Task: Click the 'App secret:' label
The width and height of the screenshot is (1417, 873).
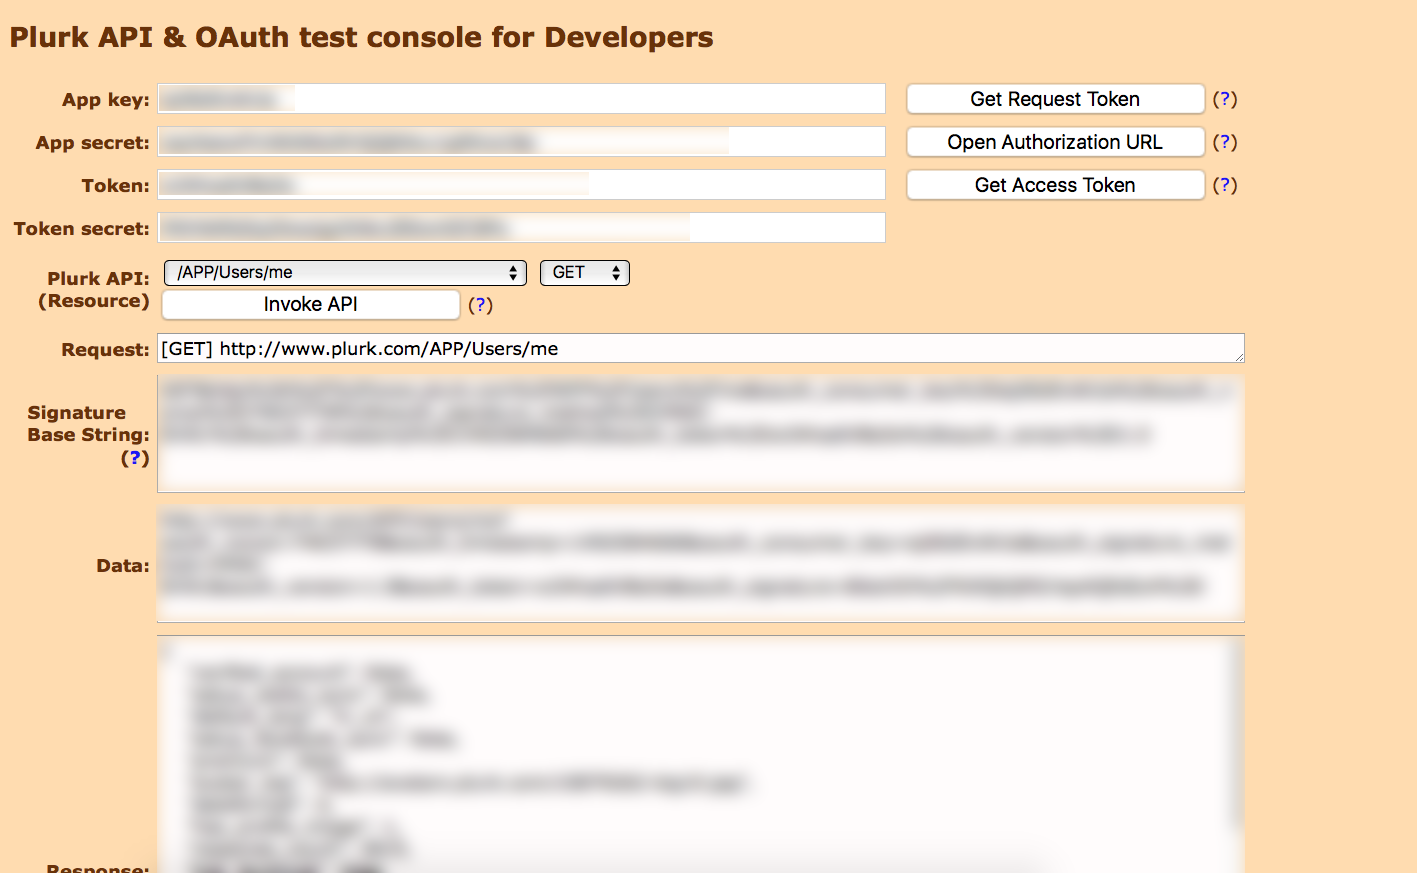Action: coord(93,143)
